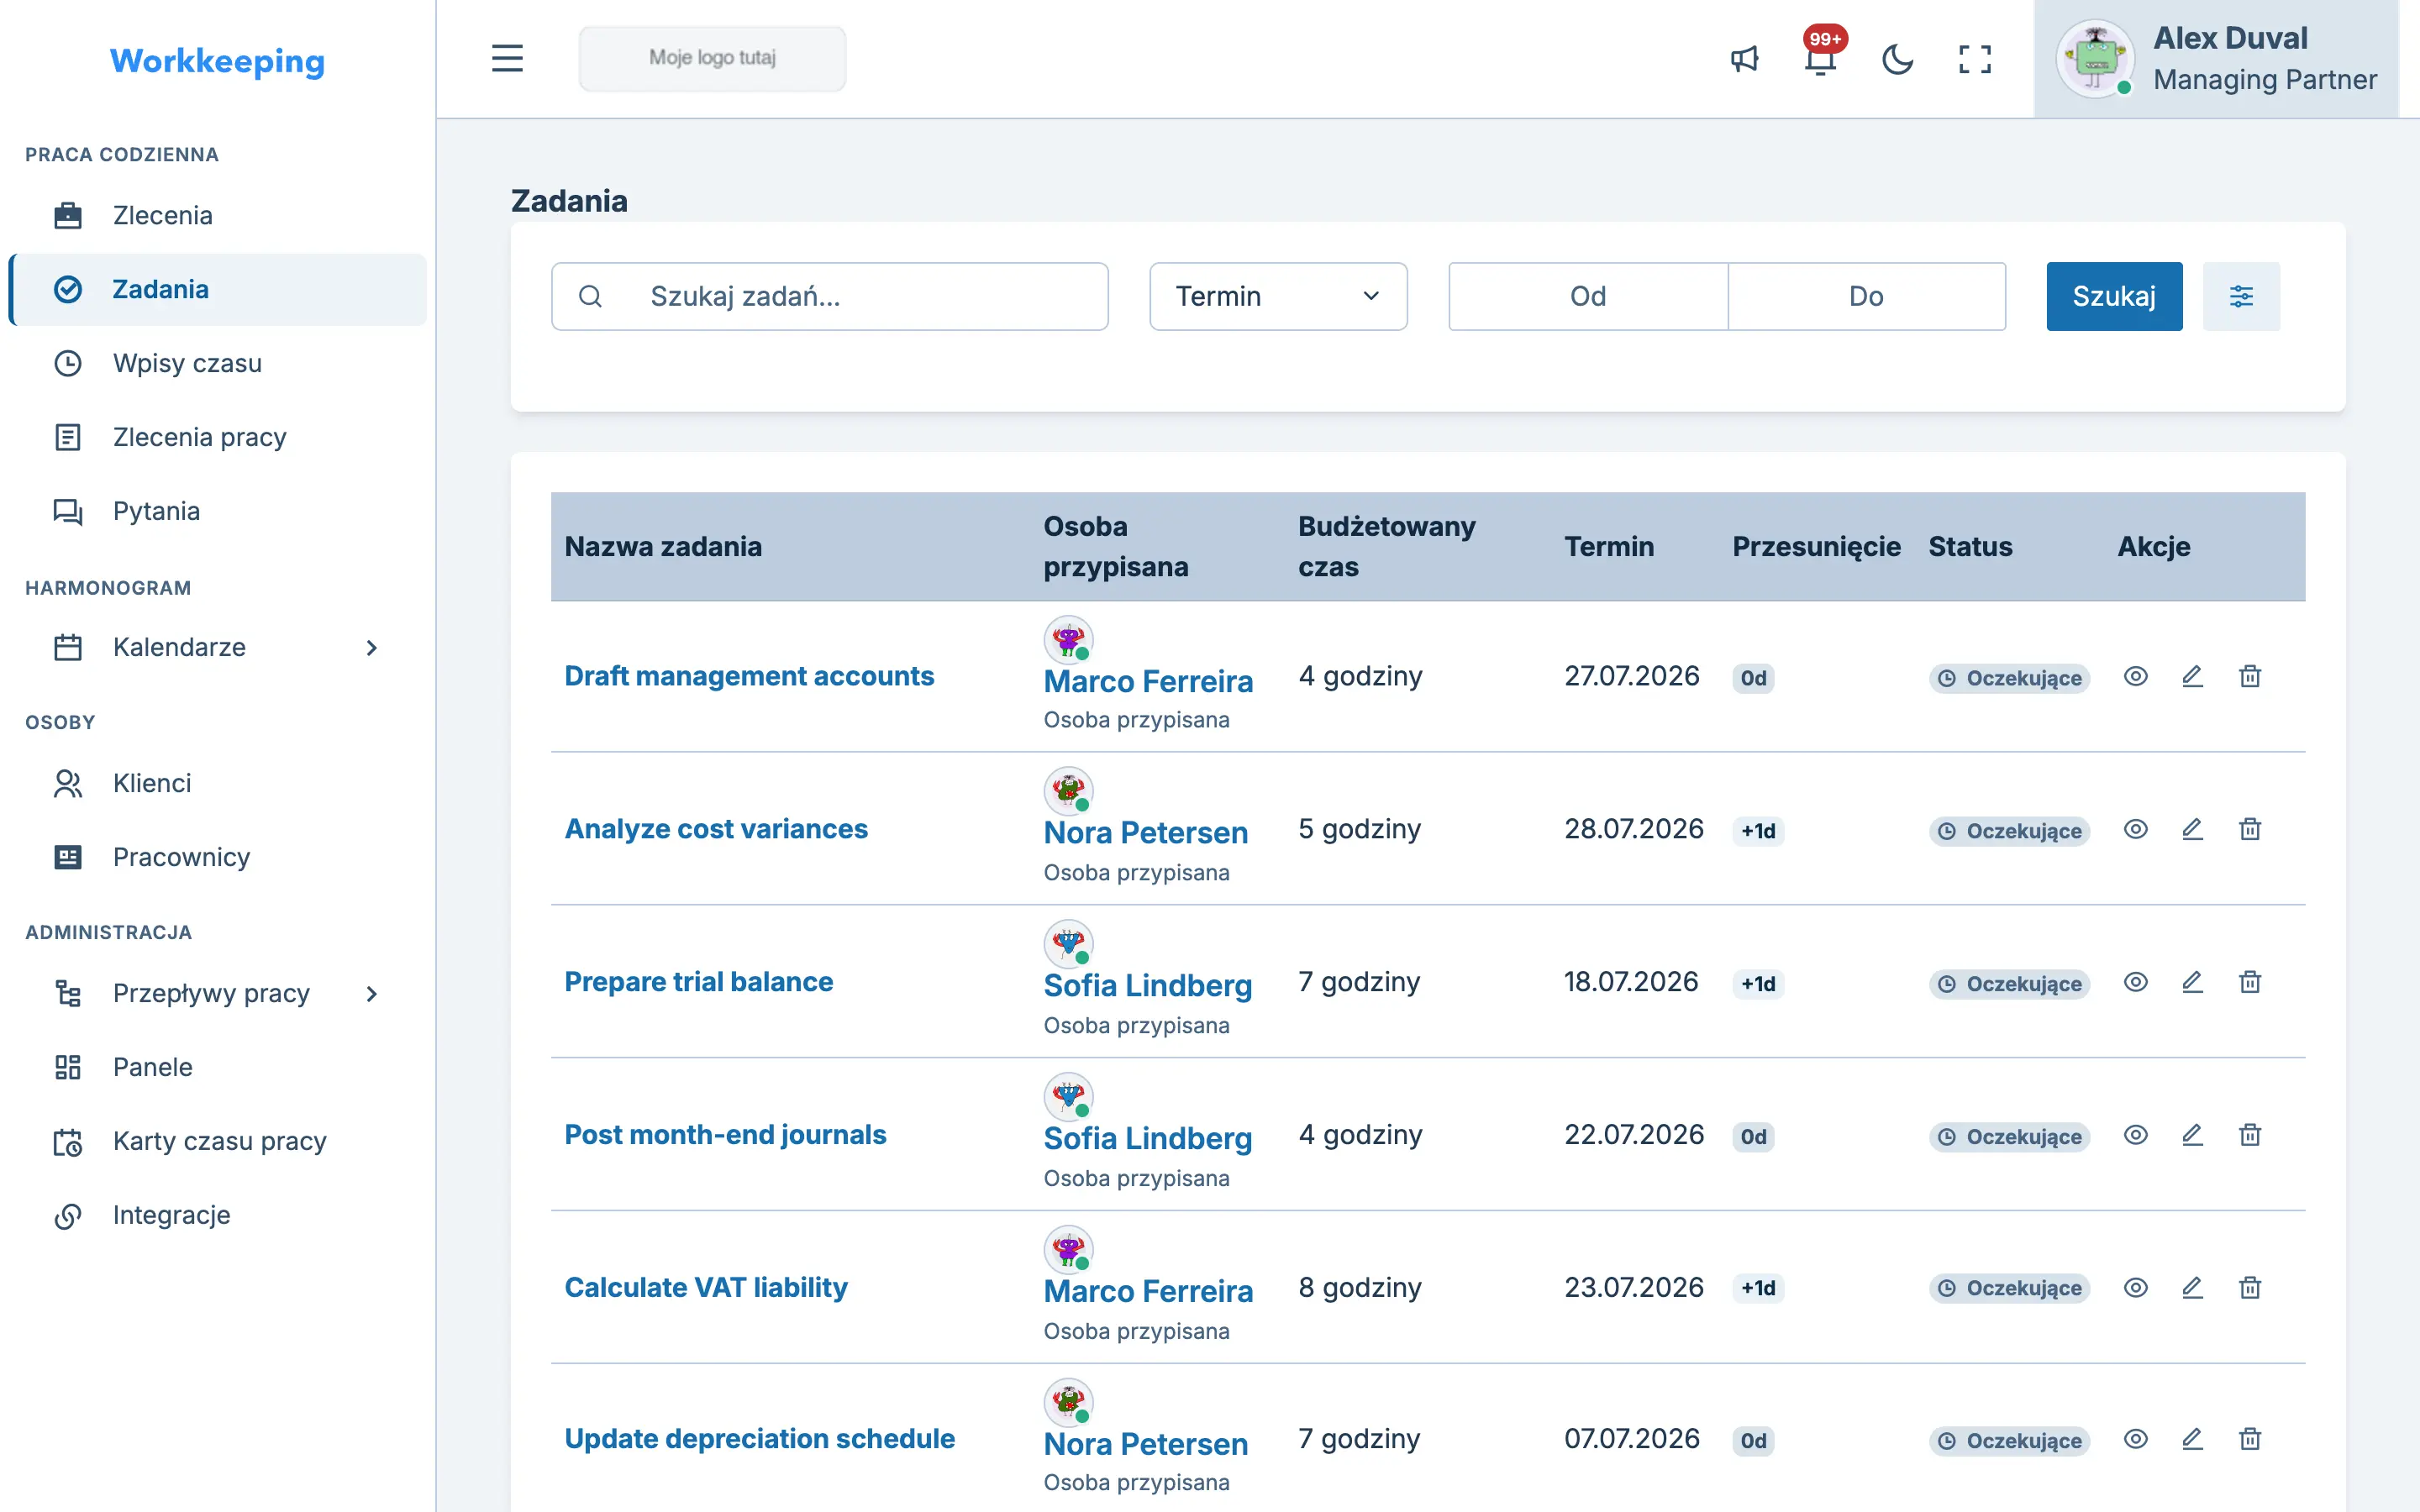Delete the Draft management accounts task

point(2250,677)
